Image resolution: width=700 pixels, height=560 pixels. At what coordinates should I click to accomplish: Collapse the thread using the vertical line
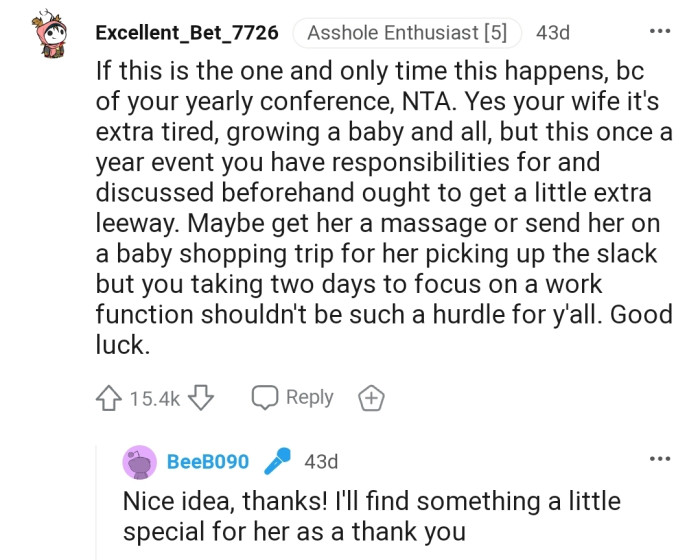(x=96, y=500)
